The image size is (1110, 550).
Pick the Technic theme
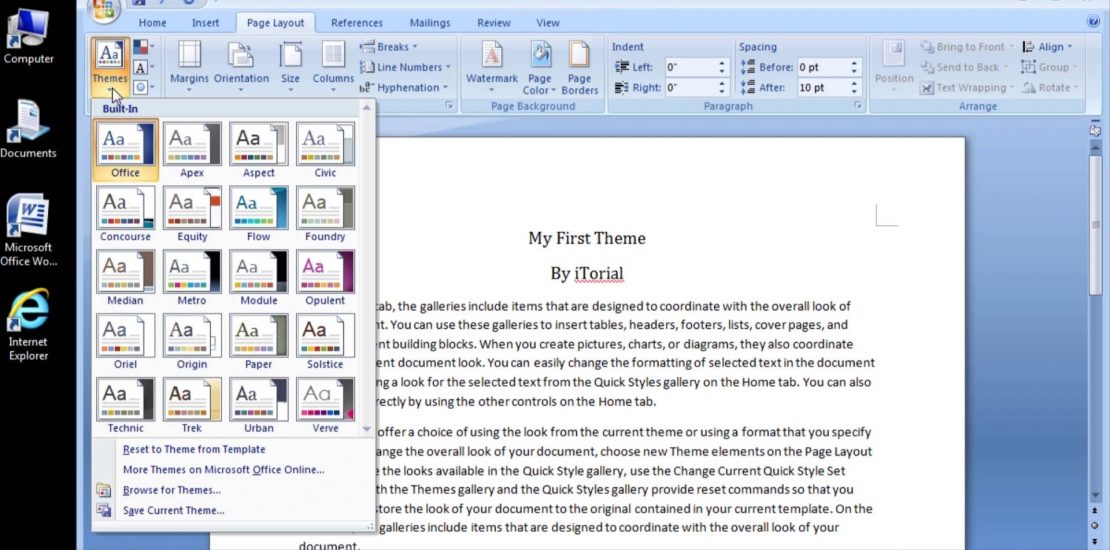pos(125,404)
